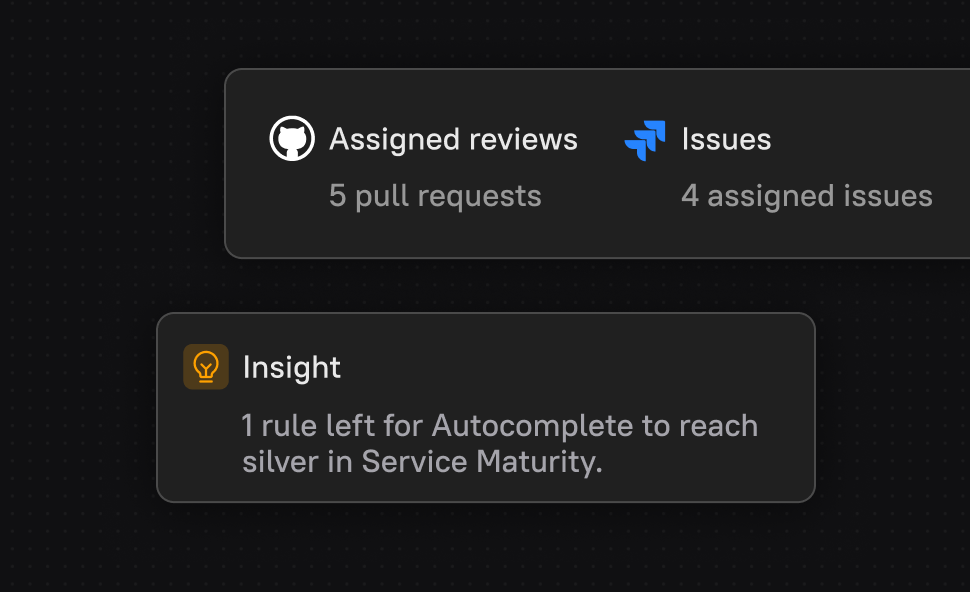Select the "5 pull requests" subtitle

pyautogui.click(x=435, y=196)
